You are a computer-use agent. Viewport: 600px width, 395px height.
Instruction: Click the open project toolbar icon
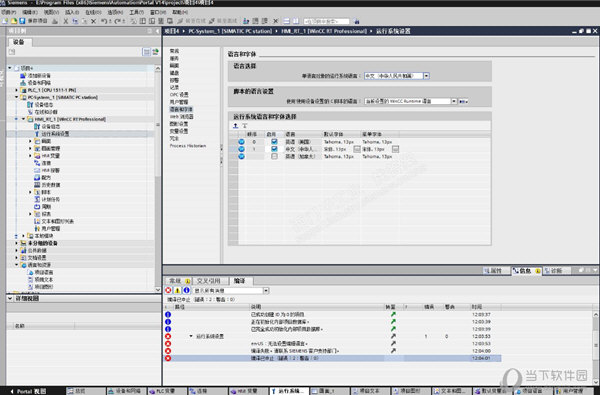pyautogui.click(x=13, y=21)
